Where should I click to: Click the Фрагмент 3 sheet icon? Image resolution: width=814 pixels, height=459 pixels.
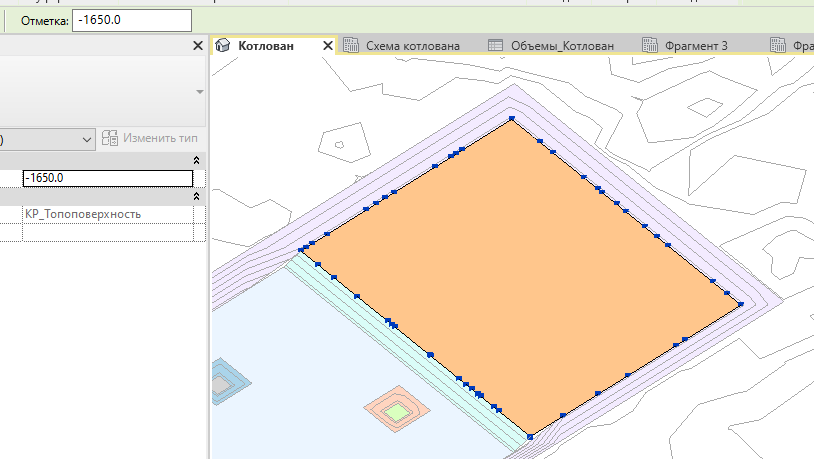(x=650, y=45)
